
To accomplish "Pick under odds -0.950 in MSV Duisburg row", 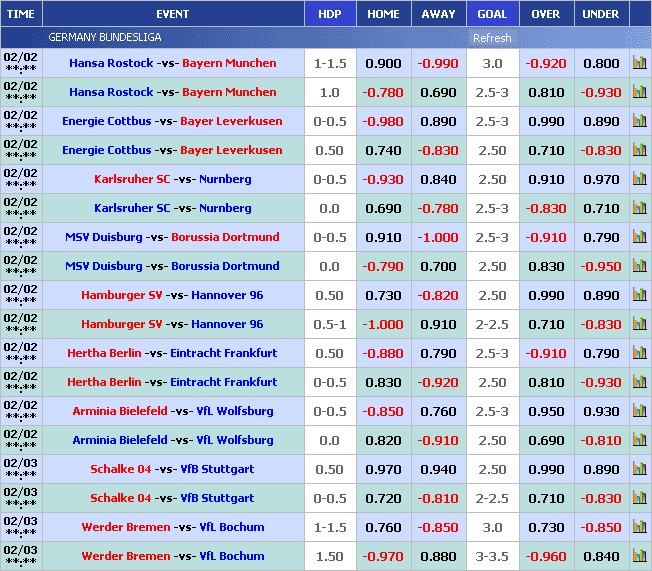I will click(601, 266).
